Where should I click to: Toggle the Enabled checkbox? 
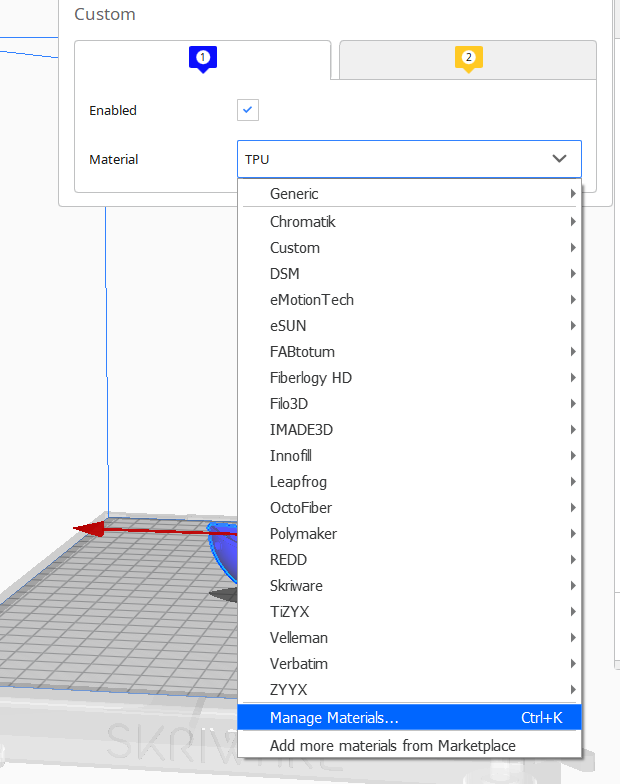pos(248,110)
